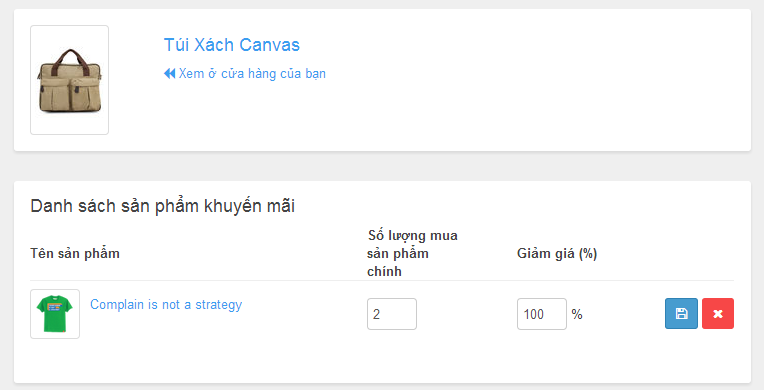Click the word strategy in the t-shirt link

click(x=219, y=305)
